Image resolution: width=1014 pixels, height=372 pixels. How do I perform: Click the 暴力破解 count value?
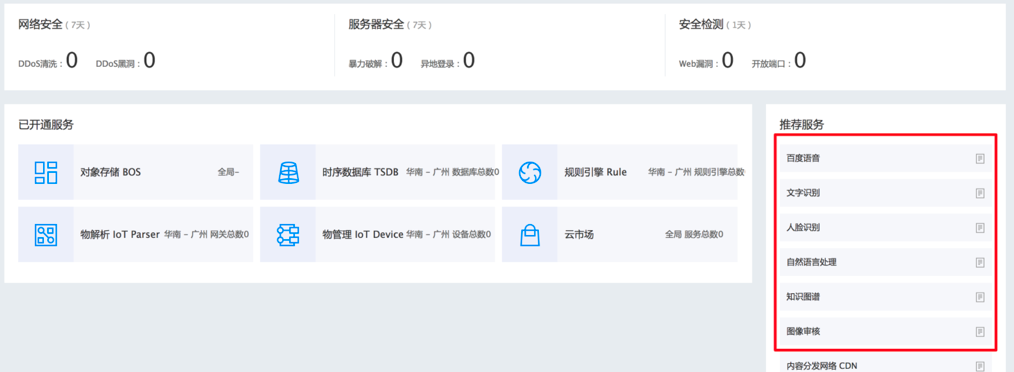(x=396, y=61)
